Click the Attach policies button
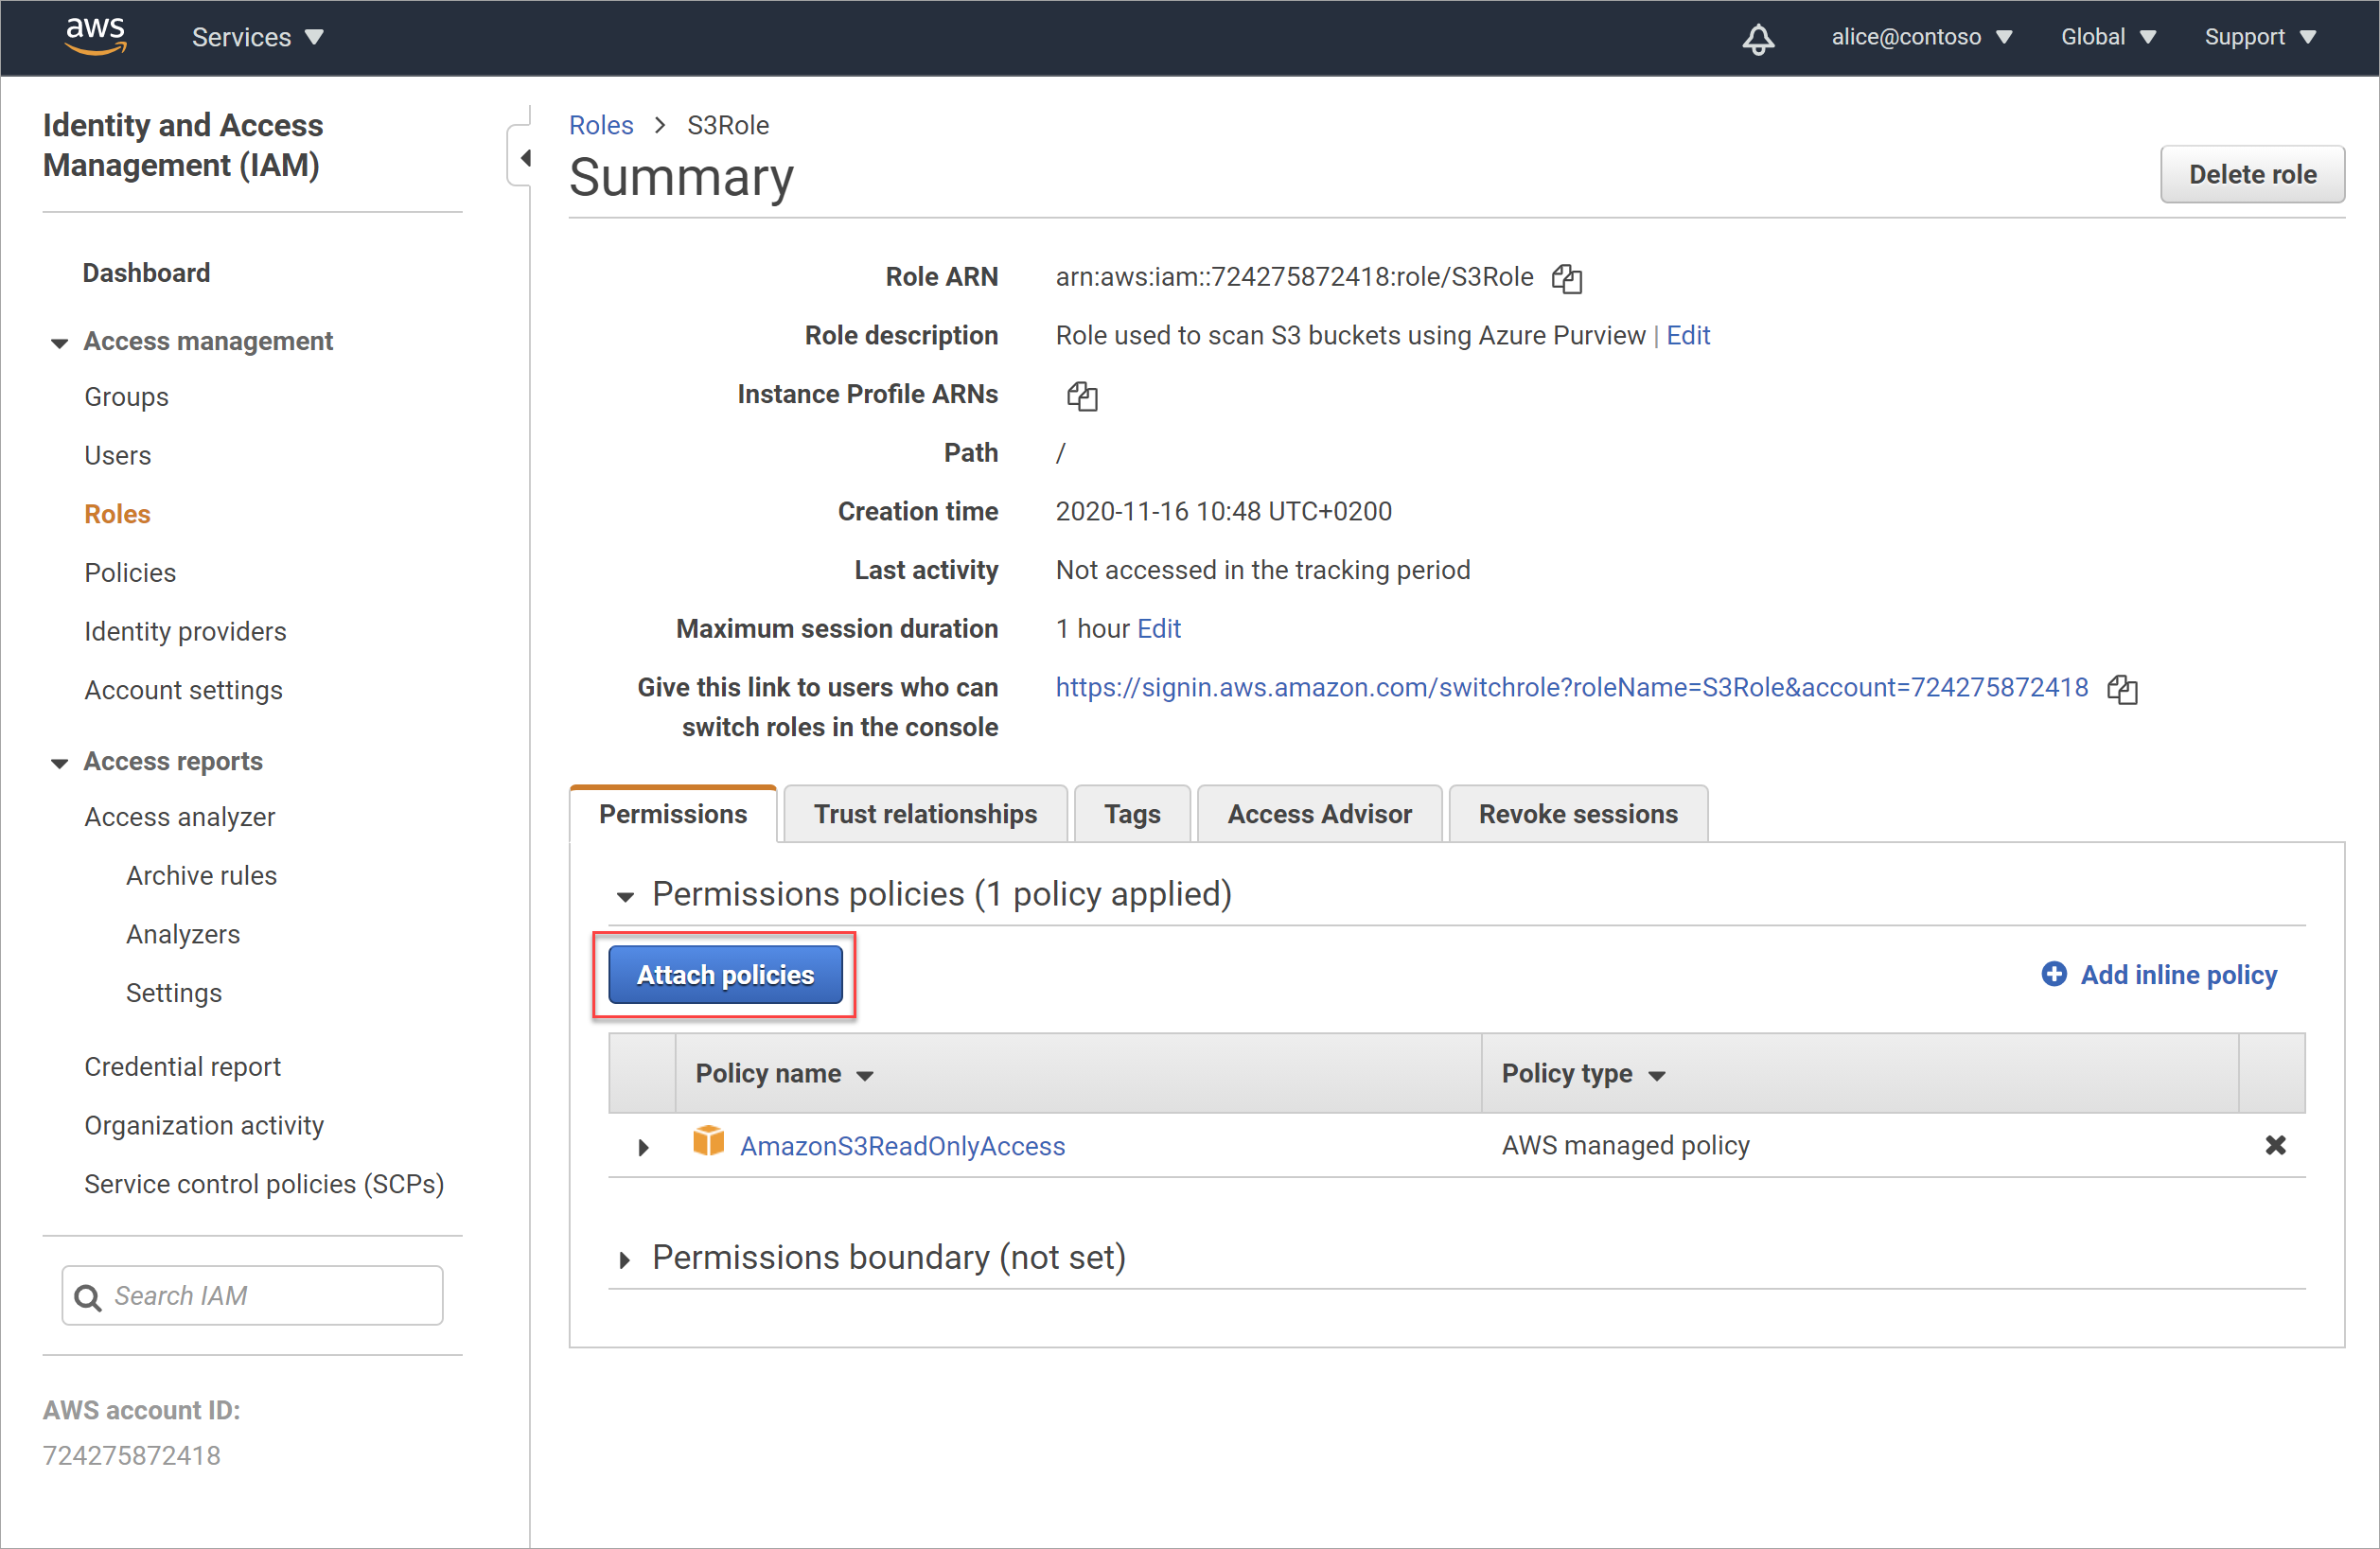 (x=723, y=975)
